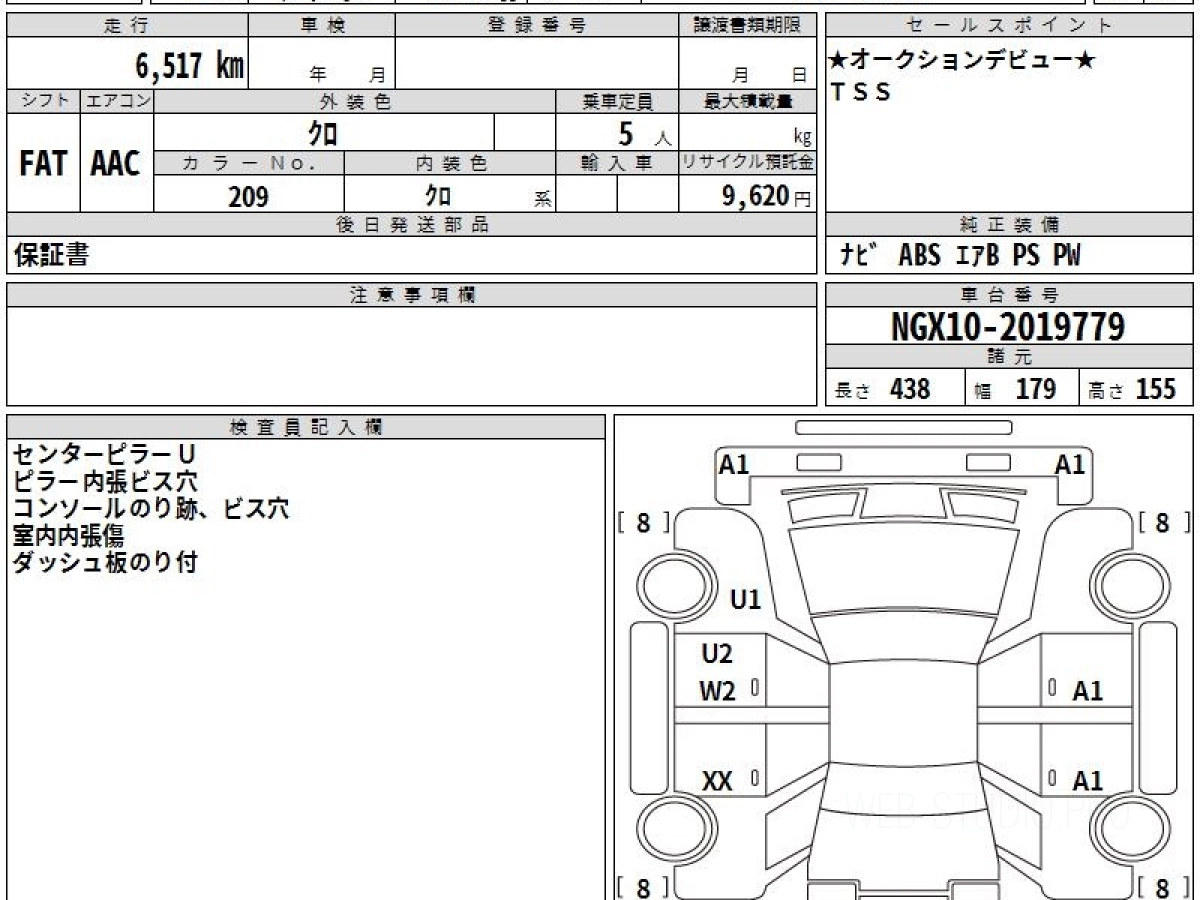Image resolution: width=1200 pixels, height=900 pixels.
Task: Click the 車検 header cell
Action: pos(321,26)
